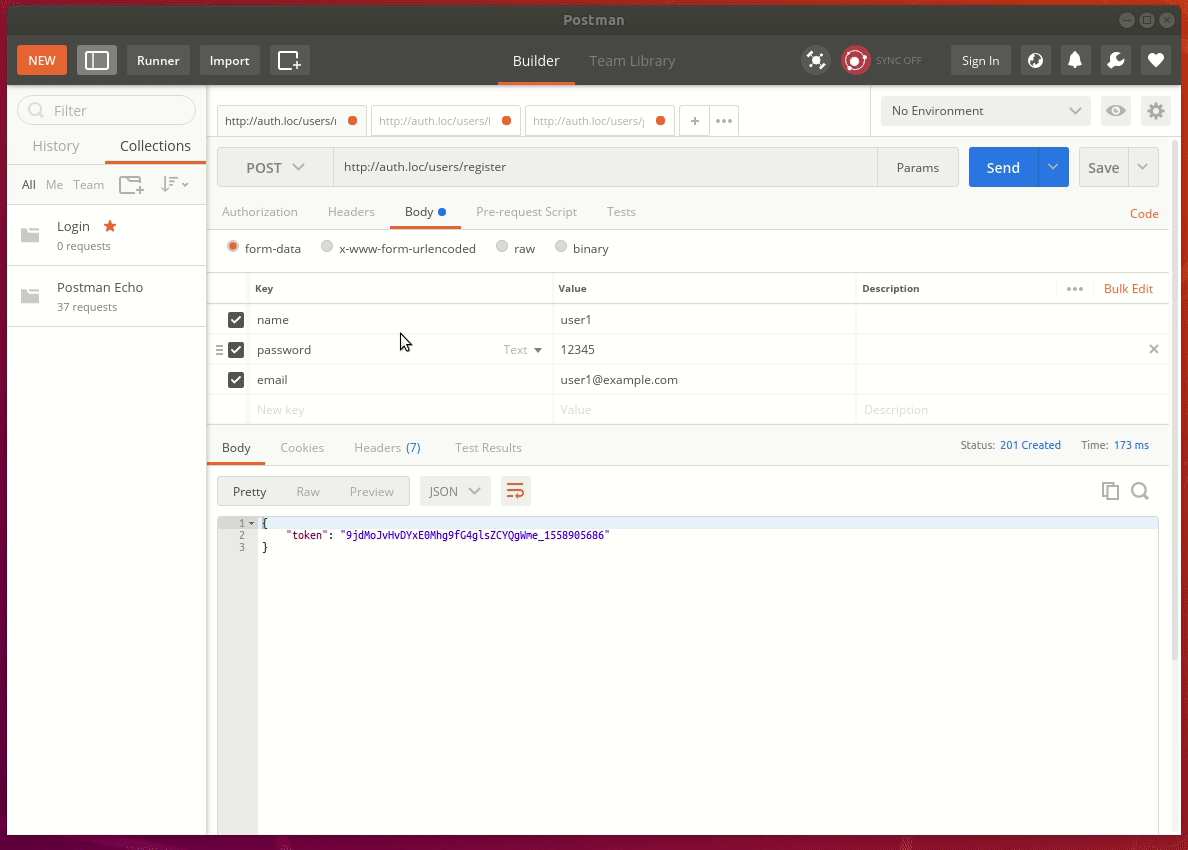Grab the password row drag handle

point(219,350)
